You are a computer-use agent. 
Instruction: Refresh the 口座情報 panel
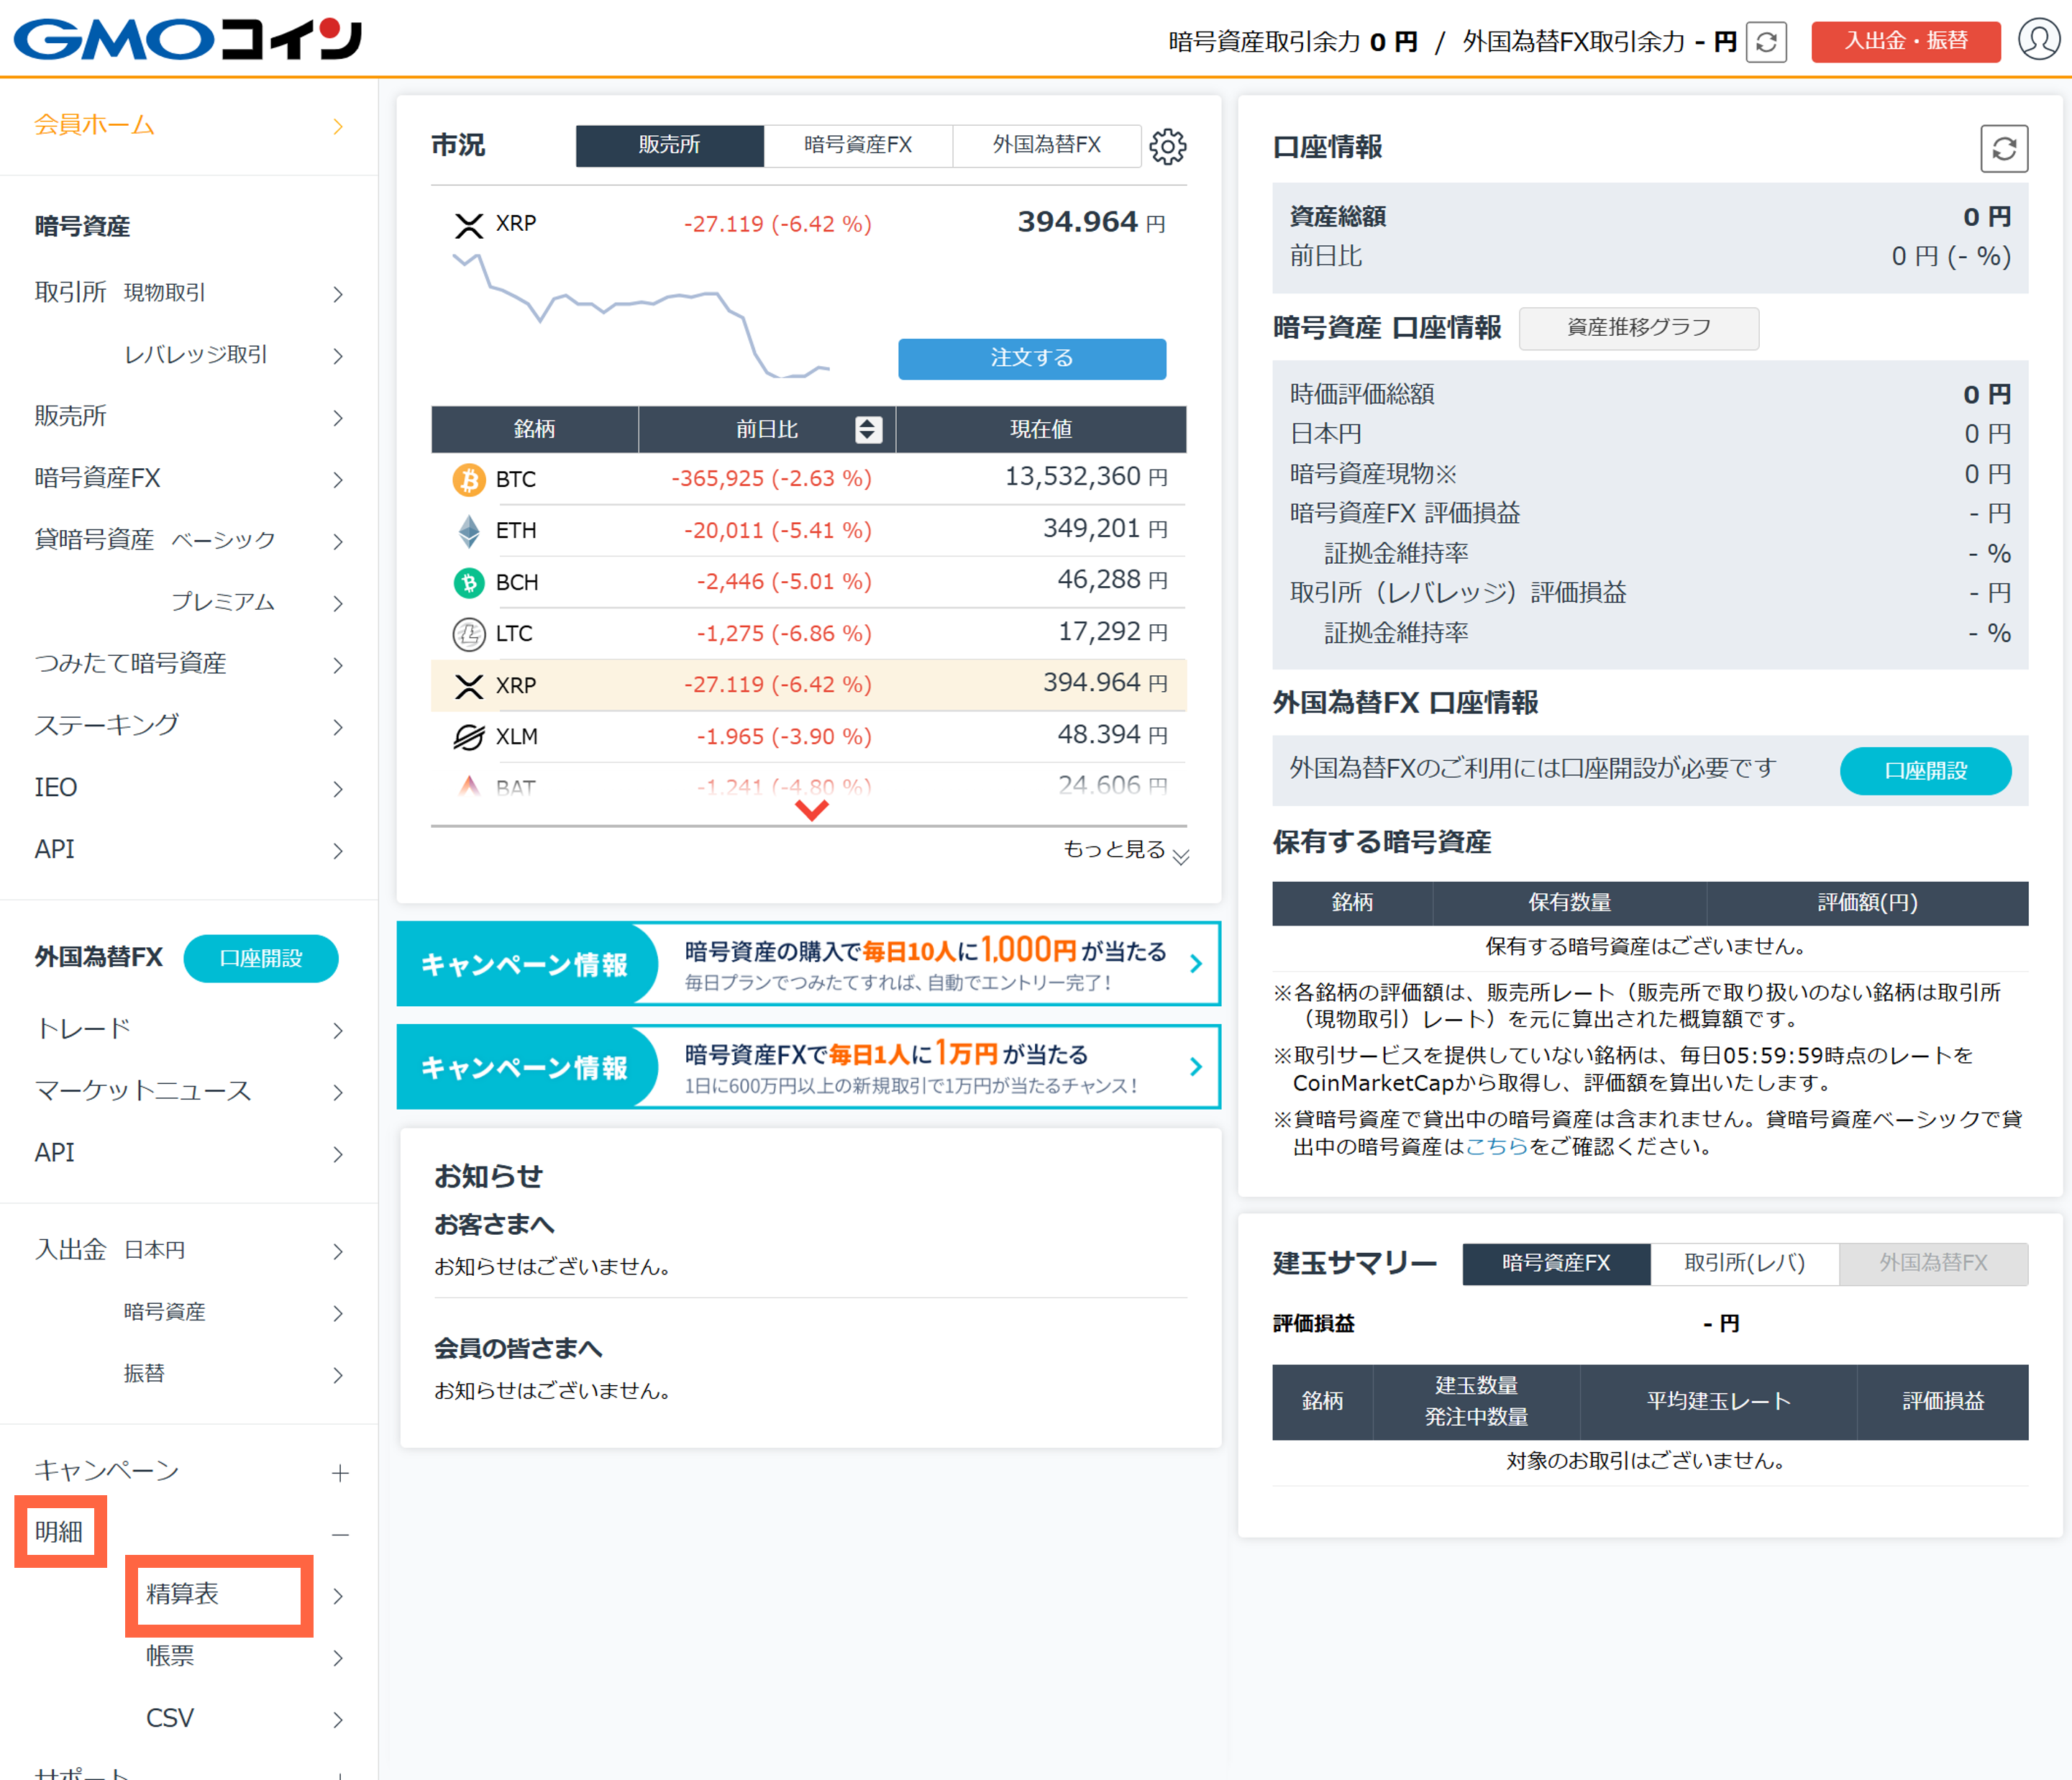point(2004,149)
